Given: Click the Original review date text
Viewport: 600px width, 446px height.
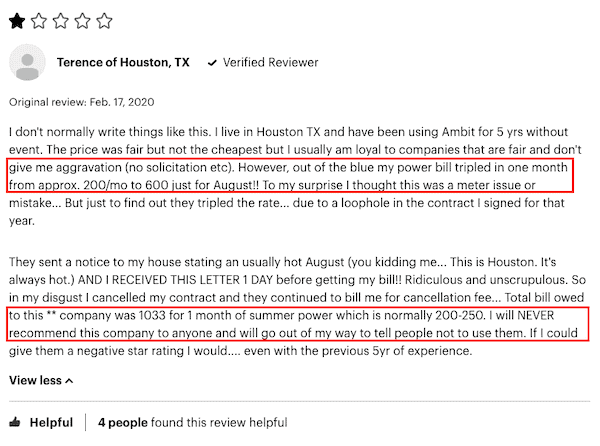Looking at the screenshot, I should (82, 102).
